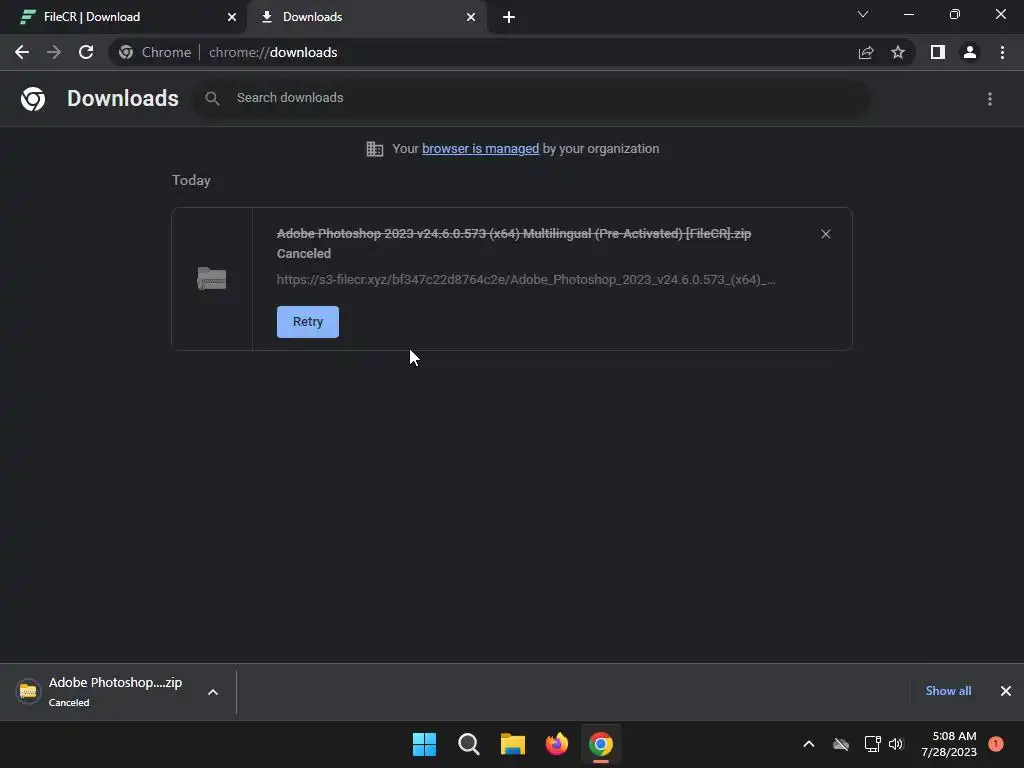
Task: Close the FileCR Download tab
Action: (232, 17)
